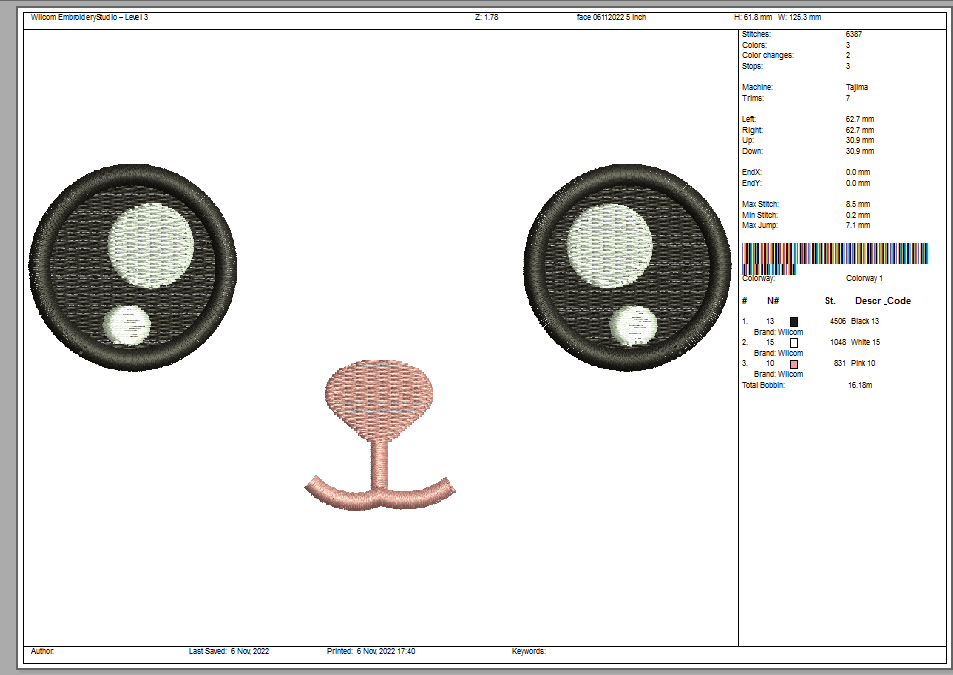The height and width of the screenshot is (675, 953).
Task: Click the Author field in footer
Action: coord(43,651)
